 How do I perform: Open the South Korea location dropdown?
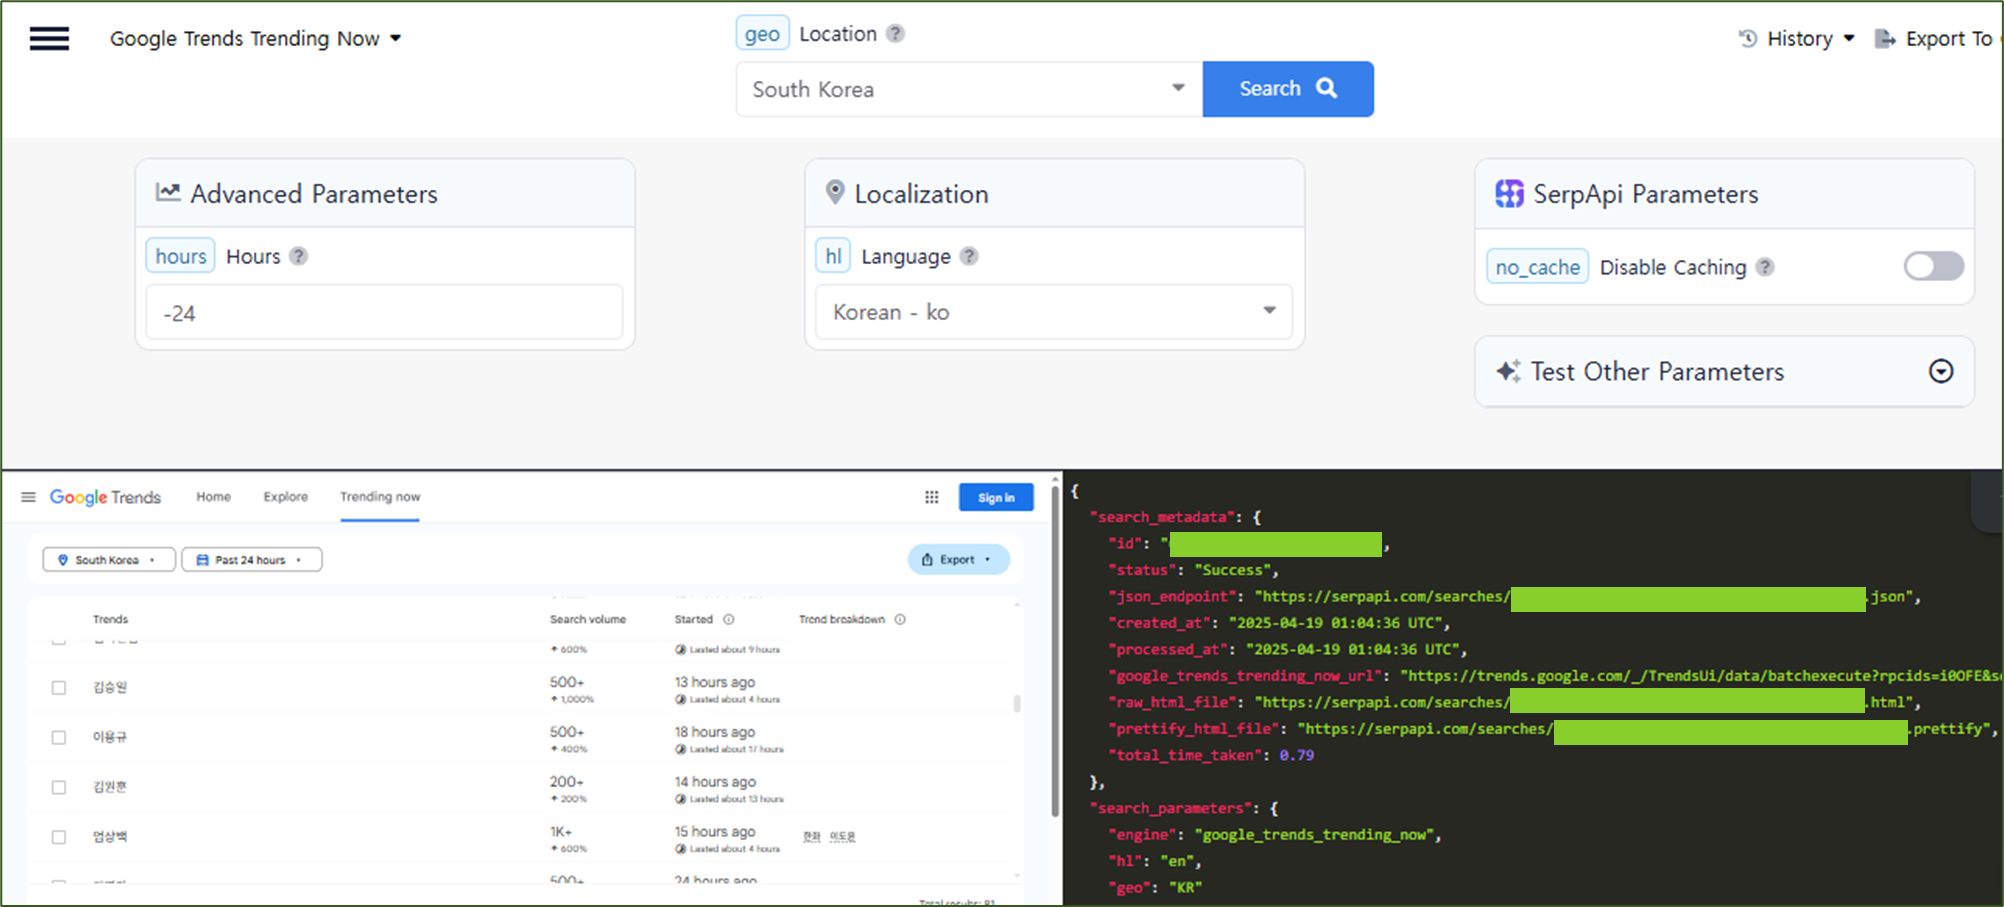[x=969, y=89]
